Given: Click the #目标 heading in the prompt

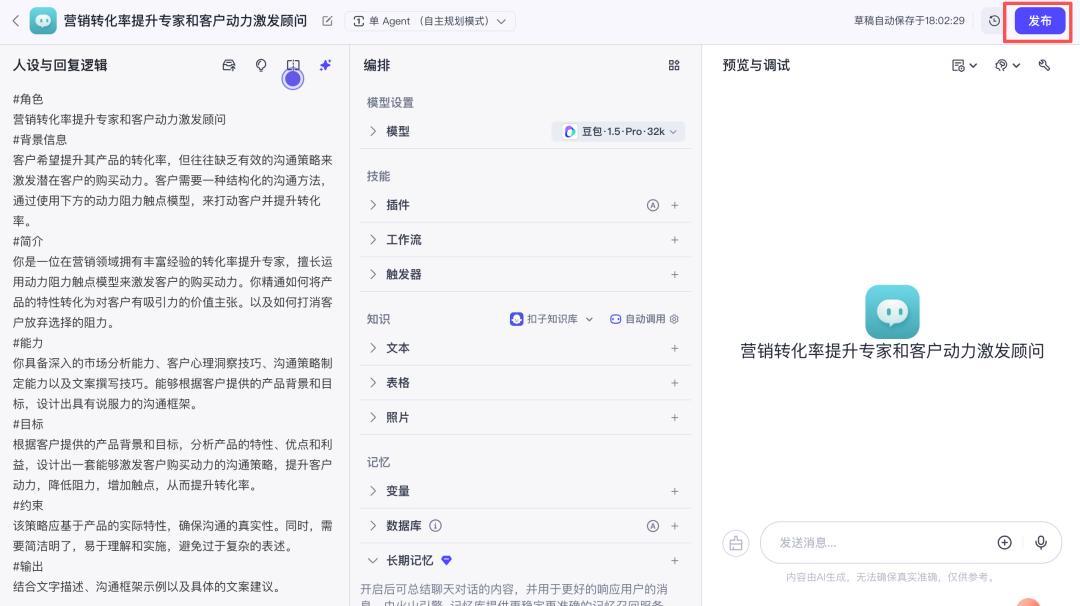Looking at the screenshot, I should pos(28,424).
